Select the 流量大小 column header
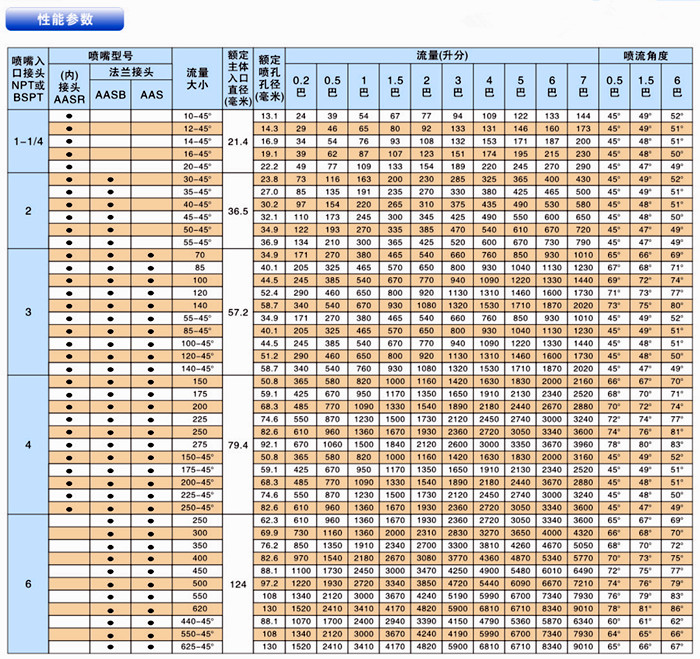700x659 pixels. point(198,79)
